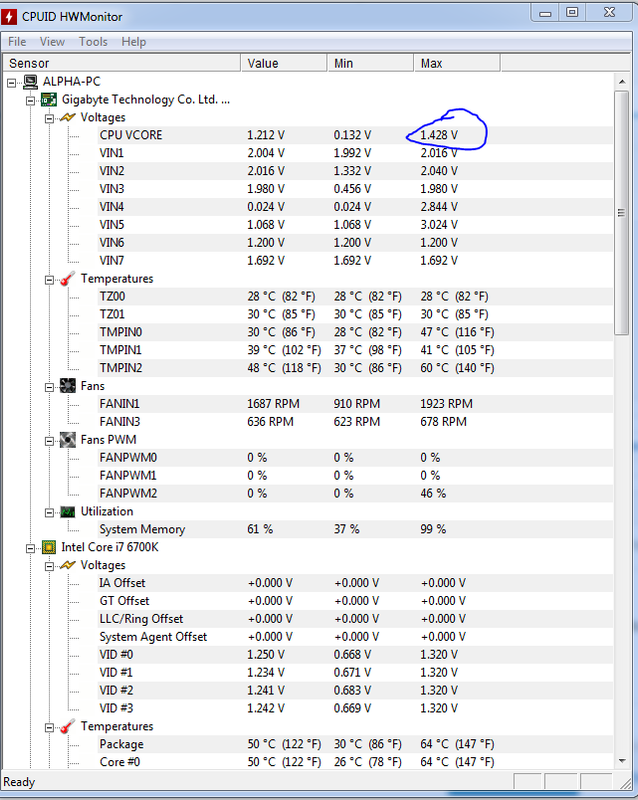Collapse the Intel Core i7 6700K node
Viewport: 638px width, 800px height.
pyautogui.click(x=31, y=548)
